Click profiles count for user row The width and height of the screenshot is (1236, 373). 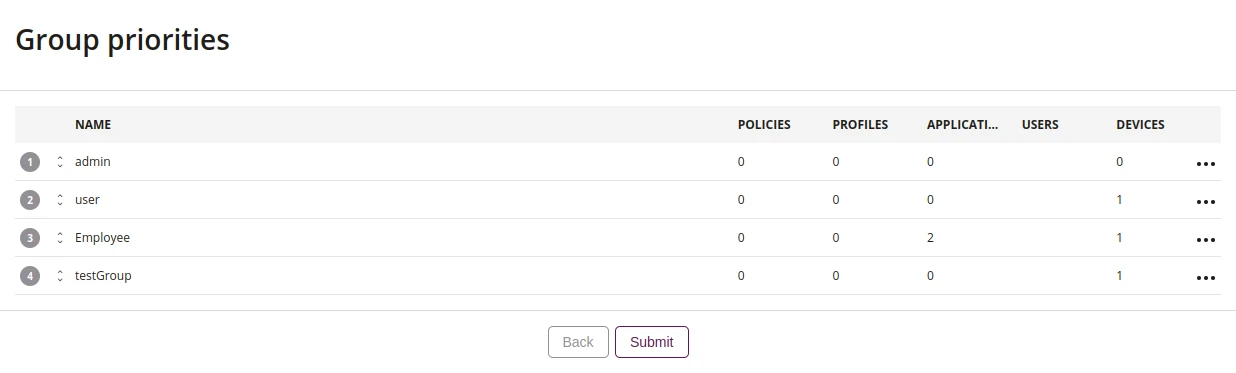[836, 199]
